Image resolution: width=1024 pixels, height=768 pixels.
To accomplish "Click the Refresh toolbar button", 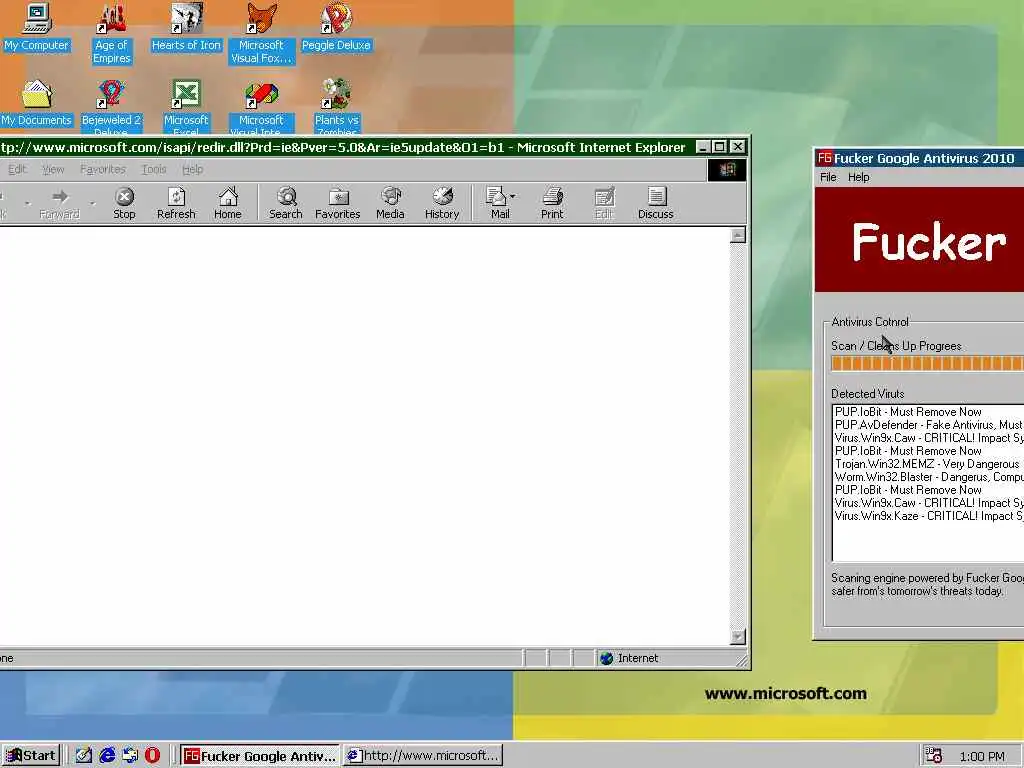I will (x=176, y=203).
